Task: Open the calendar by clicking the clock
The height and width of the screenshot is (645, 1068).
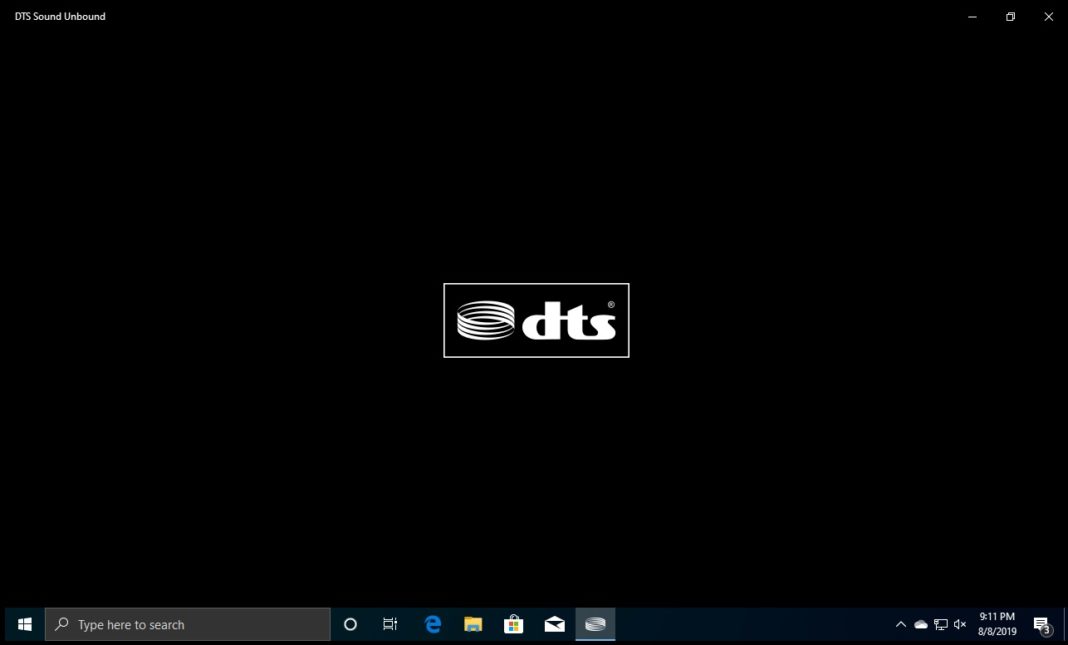Action: [996, 623]
